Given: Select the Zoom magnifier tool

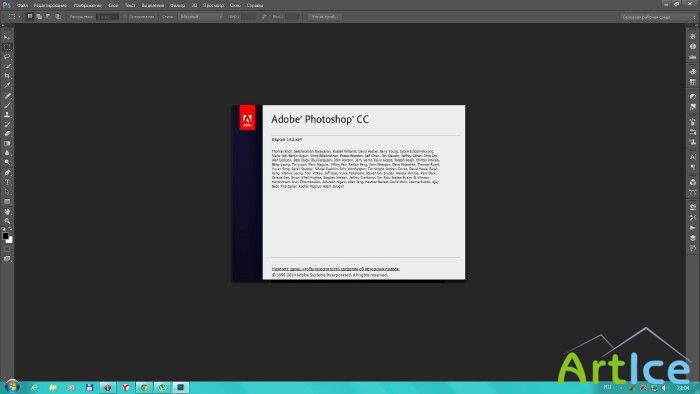Looking at the screenshot, I should [x=7, y=221].
